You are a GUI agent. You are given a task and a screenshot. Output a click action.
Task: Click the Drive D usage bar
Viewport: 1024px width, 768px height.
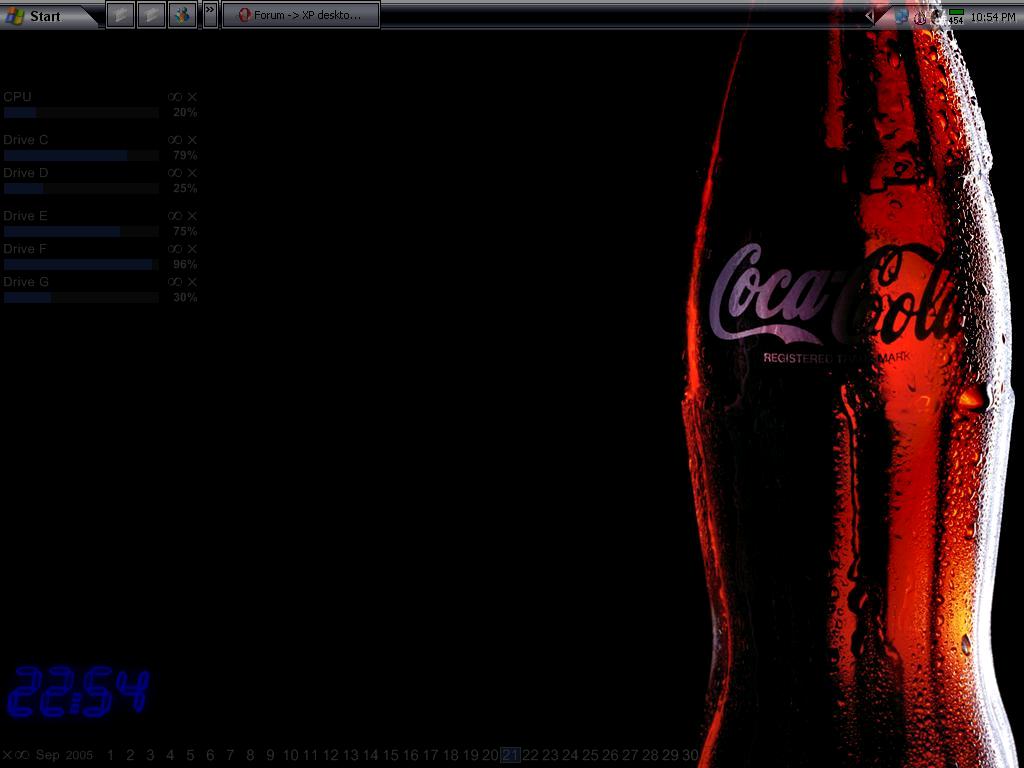pos(81,188)
